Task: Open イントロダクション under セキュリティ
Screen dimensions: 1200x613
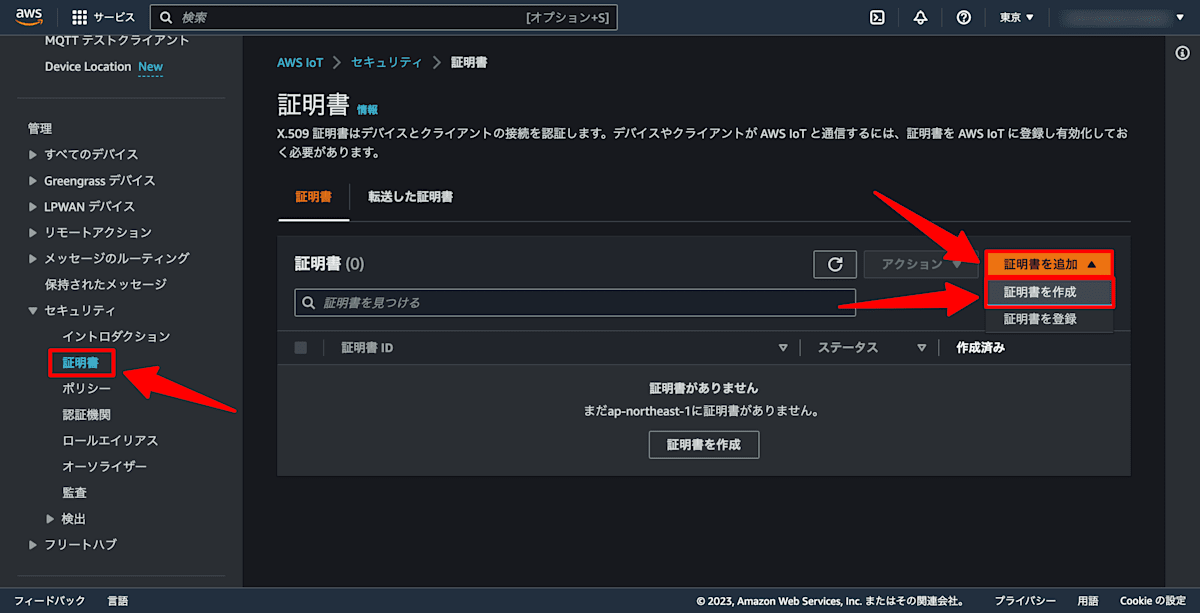Action: pyautogui.click(x=116, y=336)
